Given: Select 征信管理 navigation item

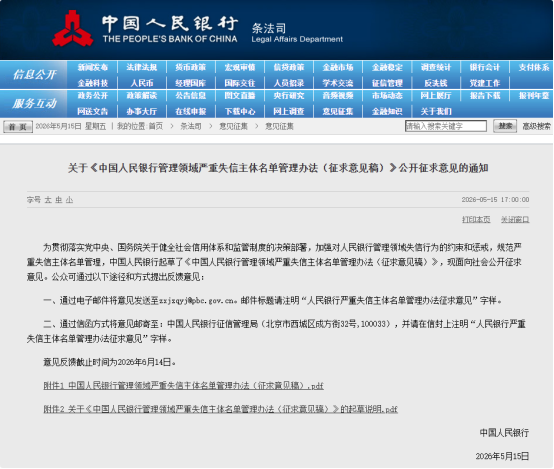Looking at the screenshot, I should coord(387,83).
